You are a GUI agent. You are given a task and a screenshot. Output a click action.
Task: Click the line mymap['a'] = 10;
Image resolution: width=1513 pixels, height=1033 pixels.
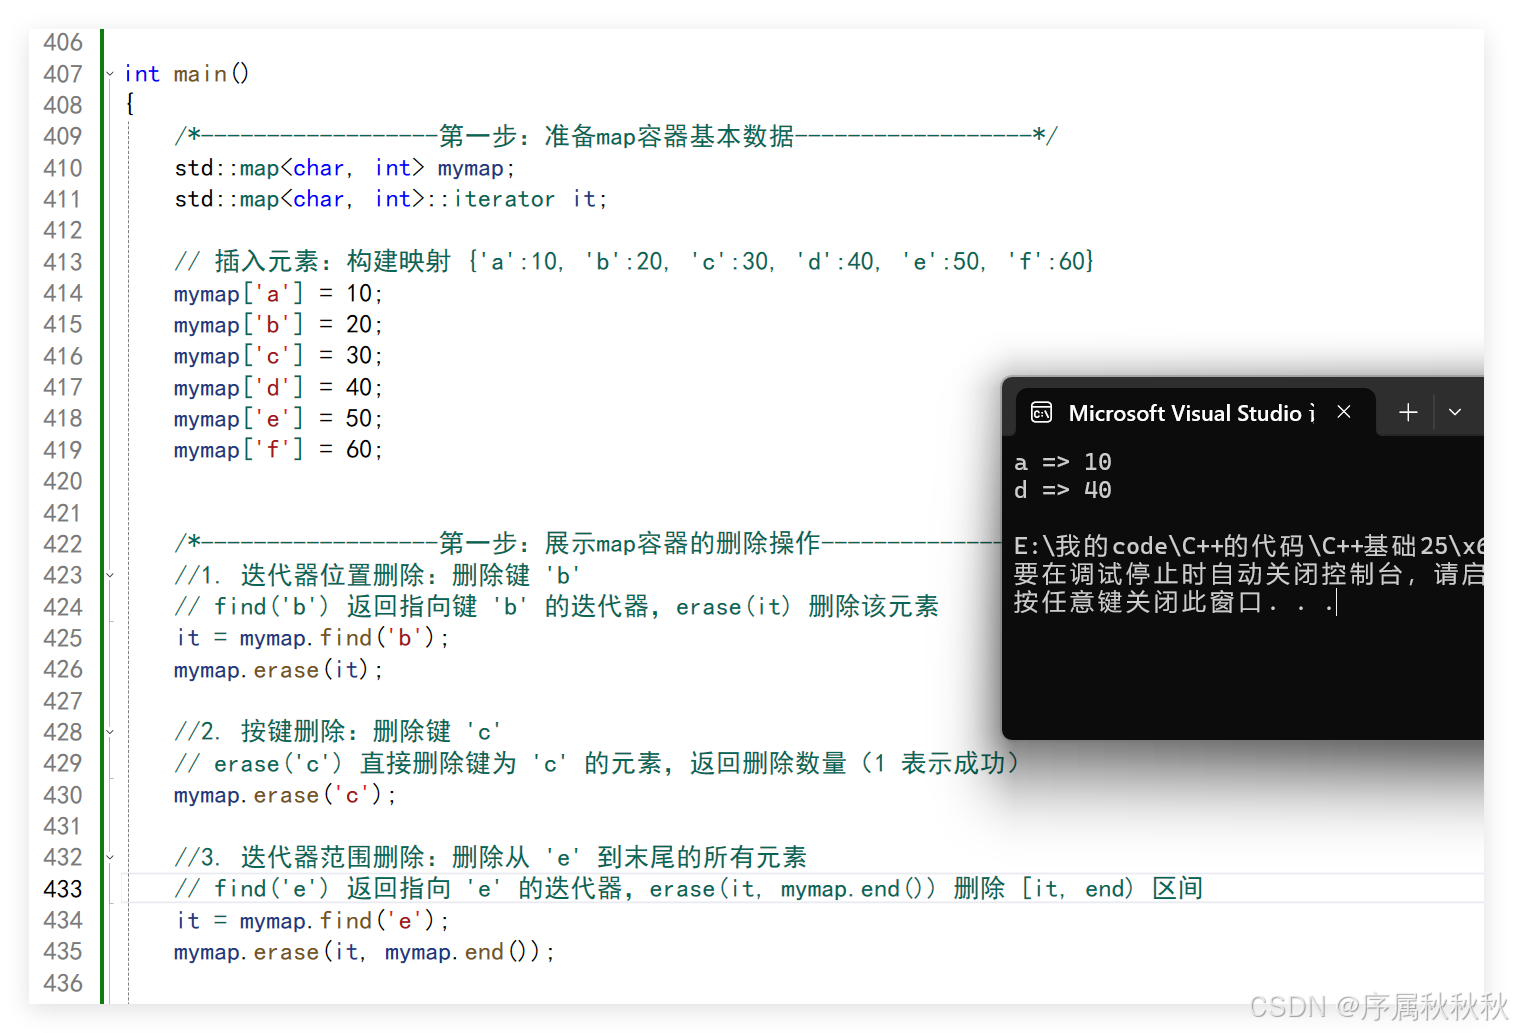pyautogui.click(x=278, y=293)
